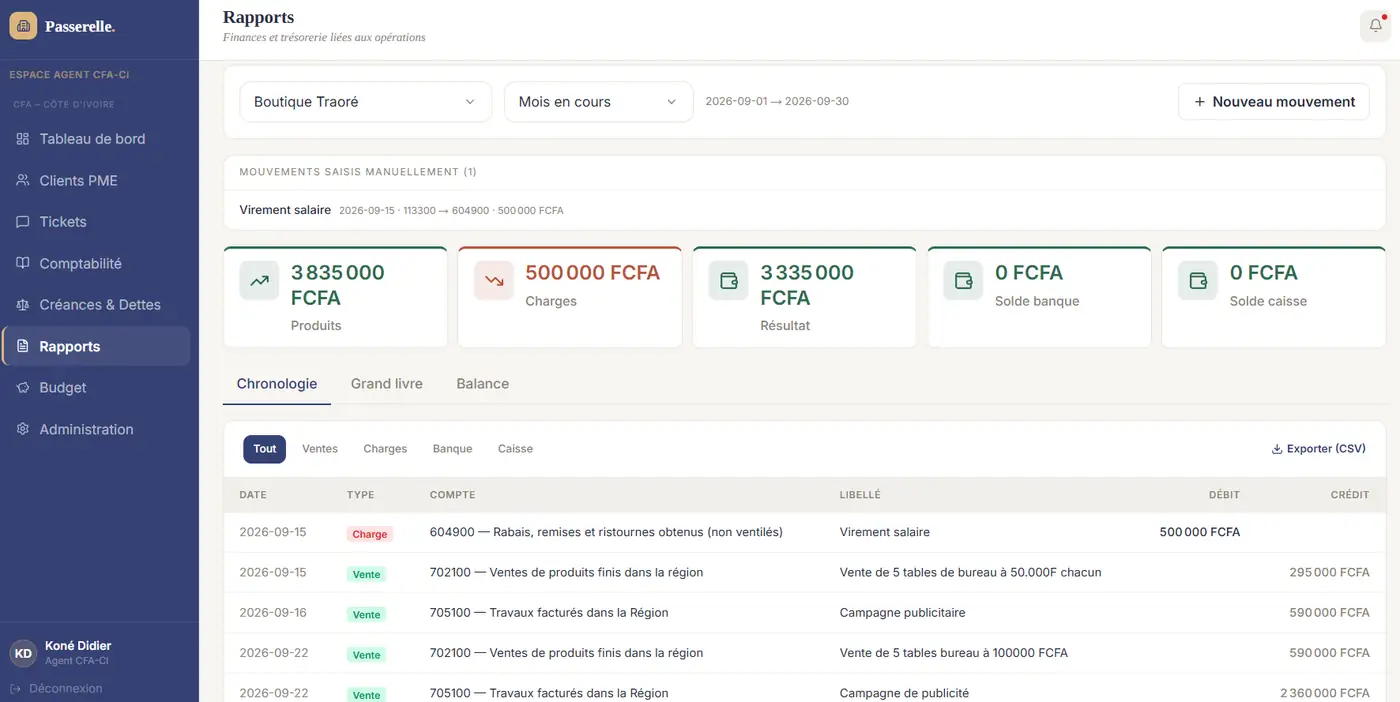Click the Créances & Dettes scale icon

tap(23, 305)
